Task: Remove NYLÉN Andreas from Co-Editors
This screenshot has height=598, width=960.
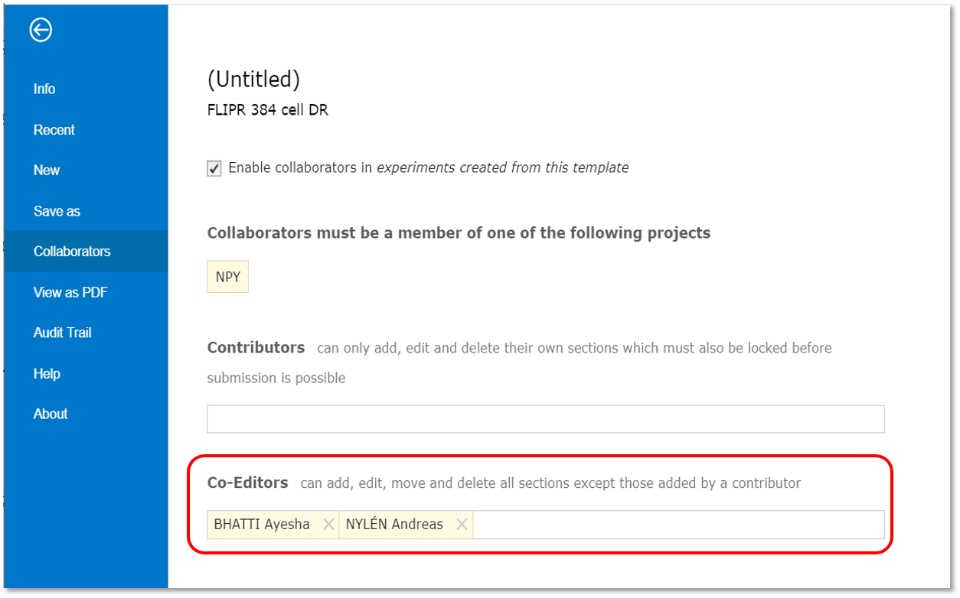Action: (x=462, y=525)
